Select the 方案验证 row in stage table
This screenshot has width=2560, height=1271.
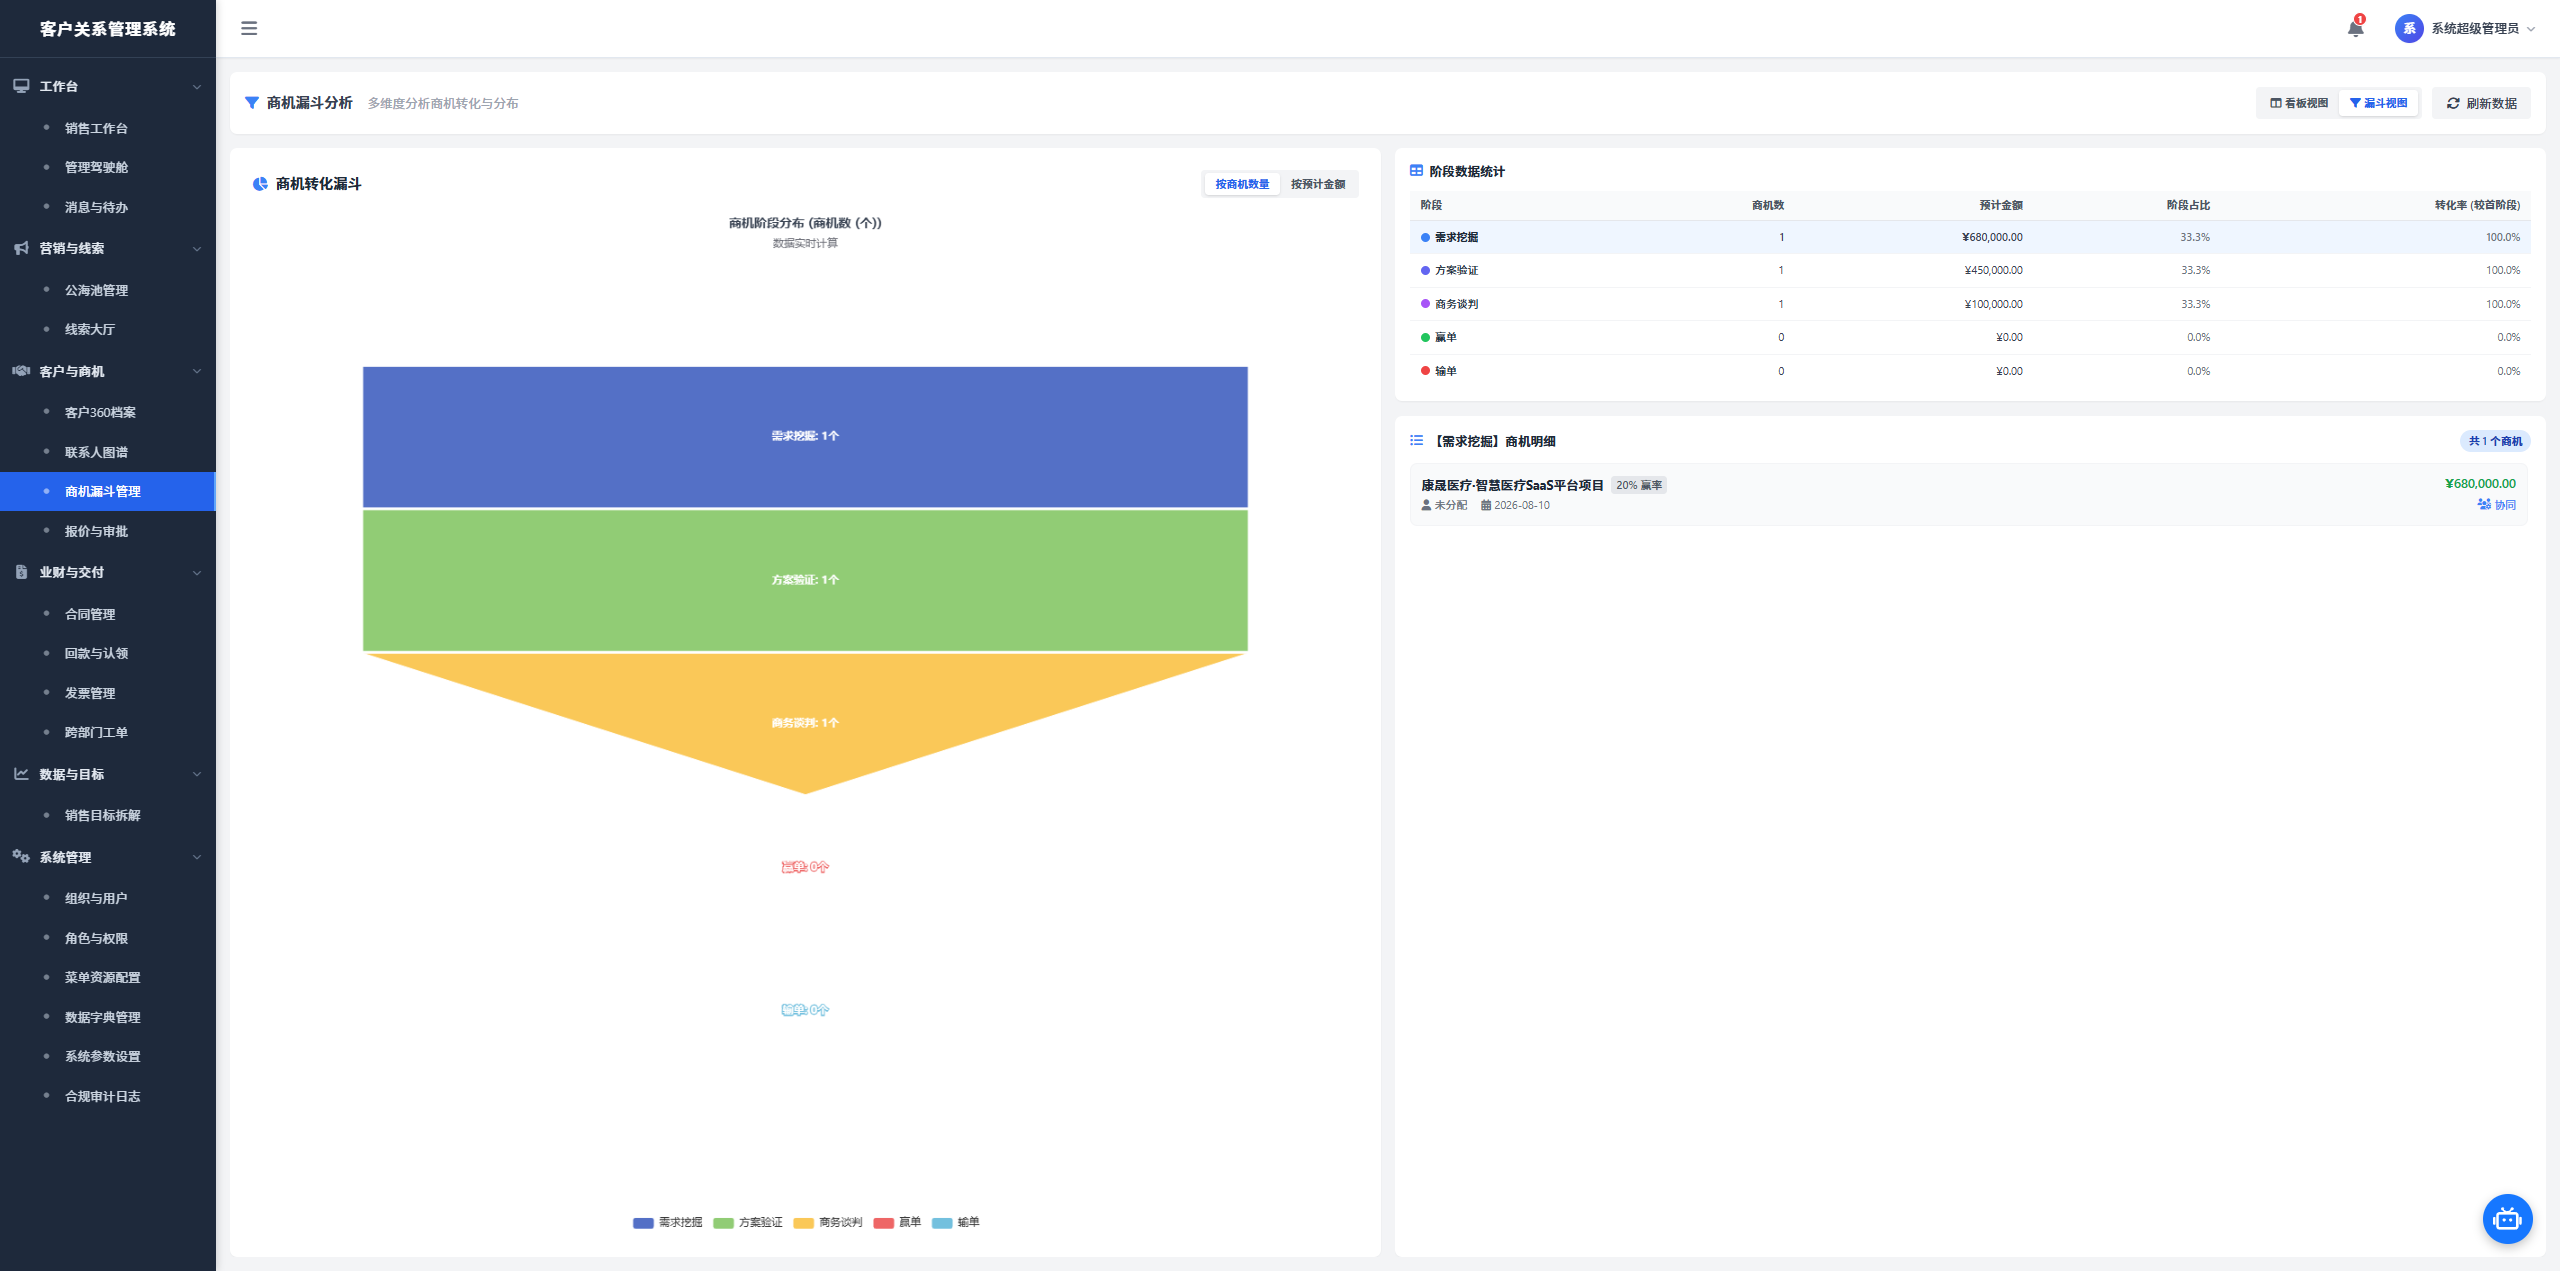(1969, 270)
